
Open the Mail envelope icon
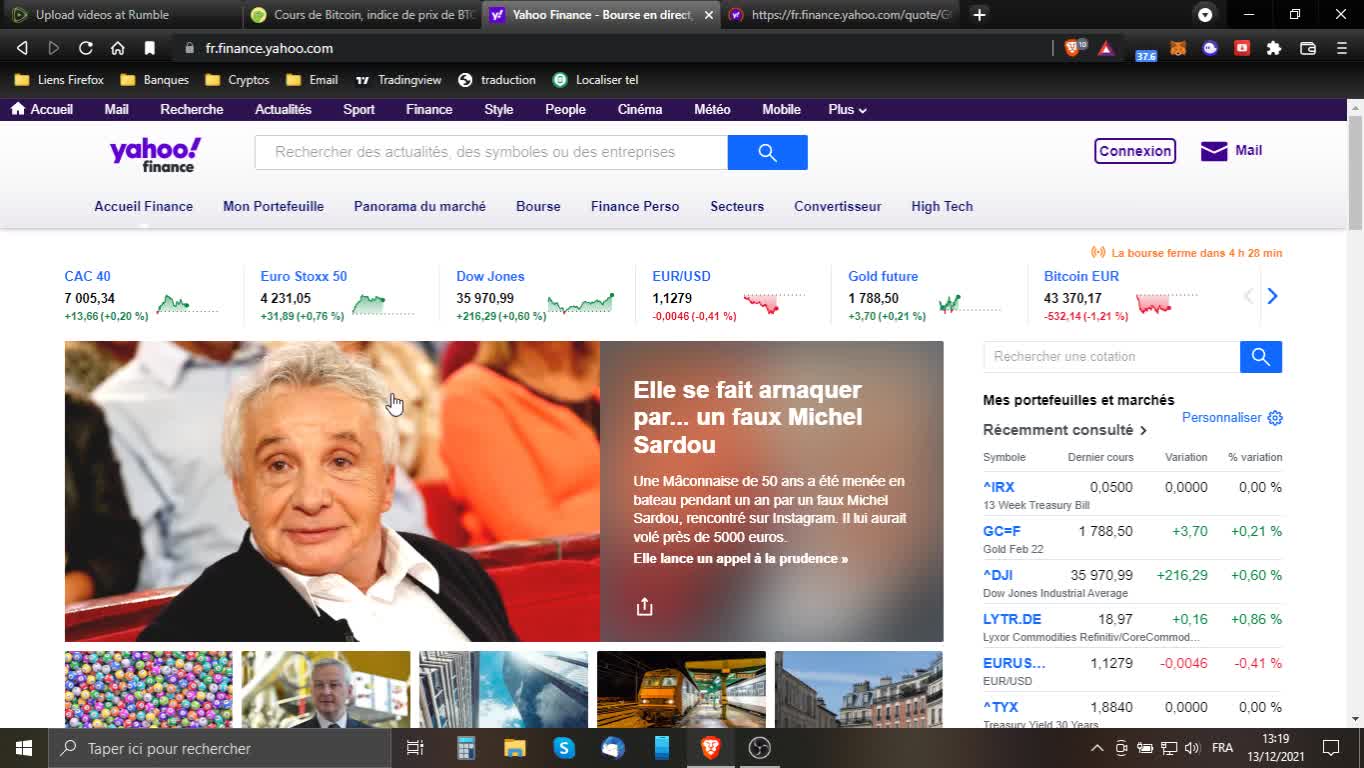pyautogui.click(x=1214, y=151)
